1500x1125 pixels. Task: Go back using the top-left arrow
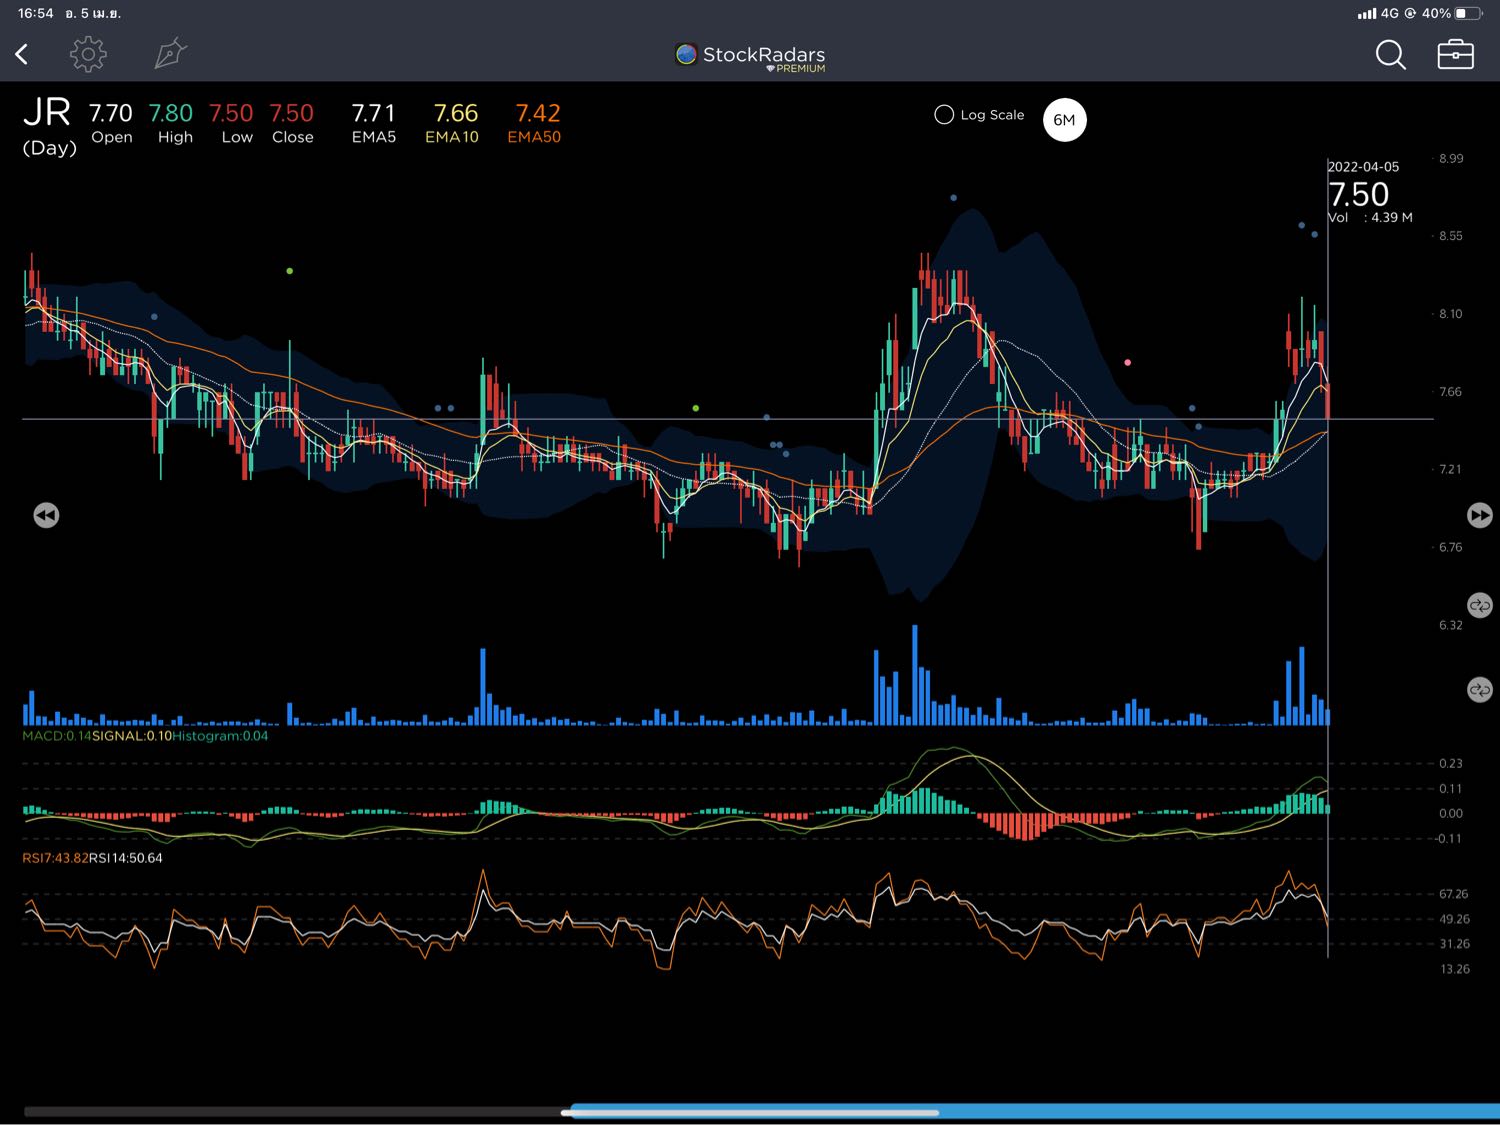pyautogui.click(x=22, y=54)
